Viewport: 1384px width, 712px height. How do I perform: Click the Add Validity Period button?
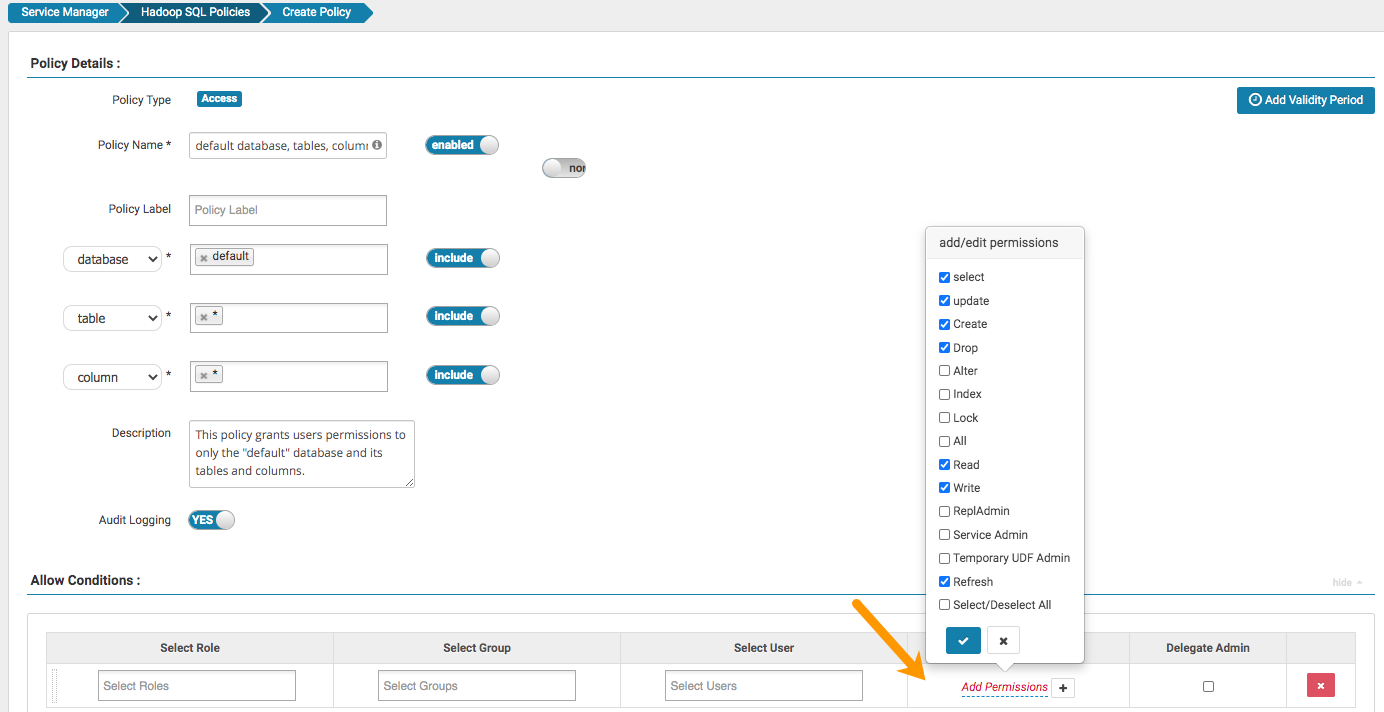click(1305, 100)
